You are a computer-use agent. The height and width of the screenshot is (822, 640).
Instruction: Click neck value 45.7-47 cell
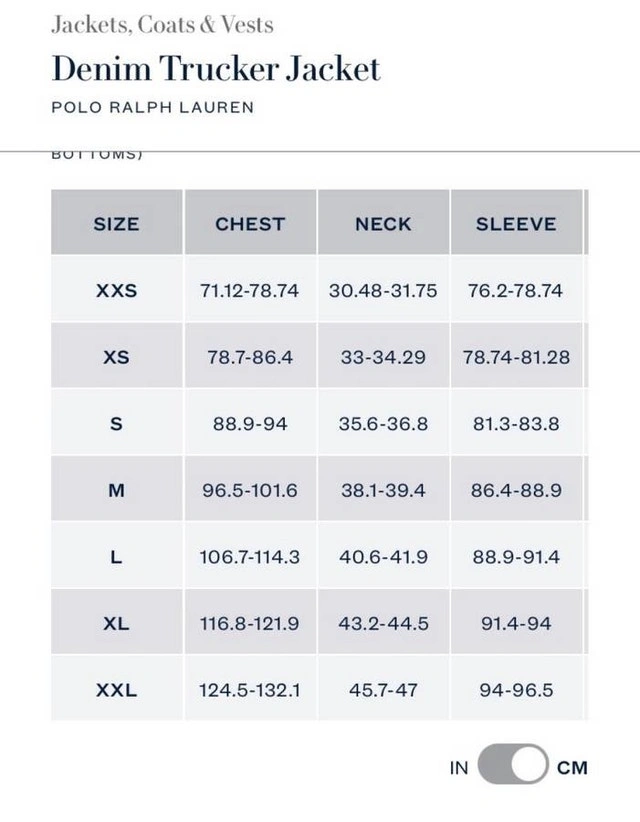(x=383, y=690)
